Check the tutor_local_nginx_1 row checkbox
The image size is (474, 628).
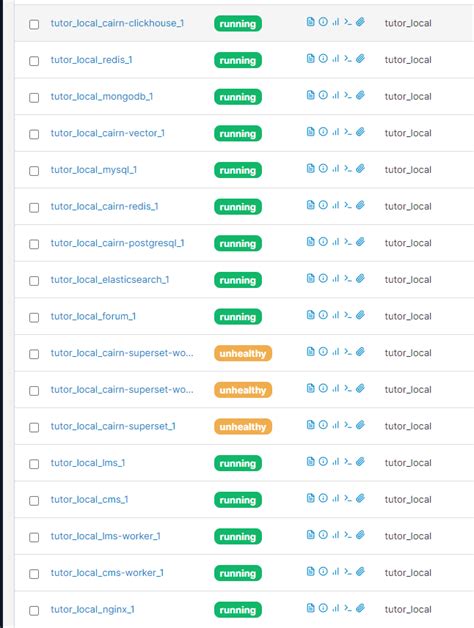point(34,610)
